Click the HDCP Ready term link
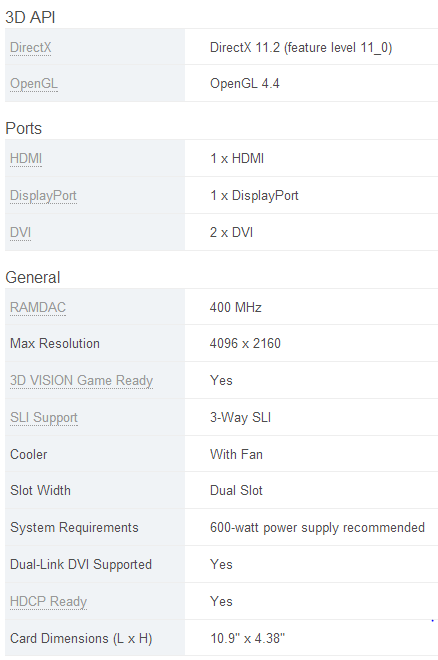 [48, 601]
